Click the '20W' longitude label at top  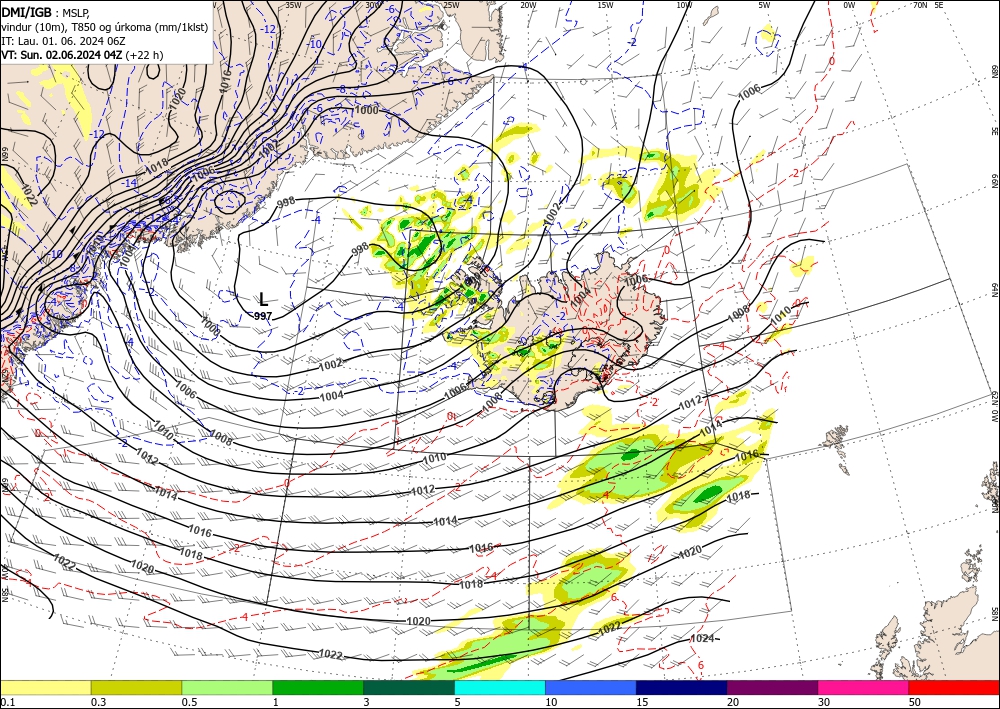tap(528, 5)
